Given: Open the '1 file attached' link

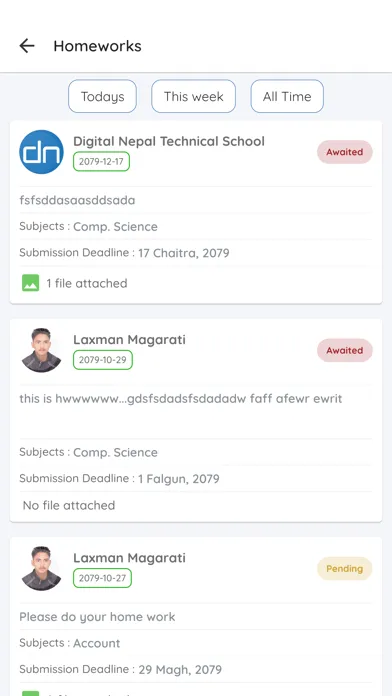Looking at the screenshot, I should [x=87, y=283].
